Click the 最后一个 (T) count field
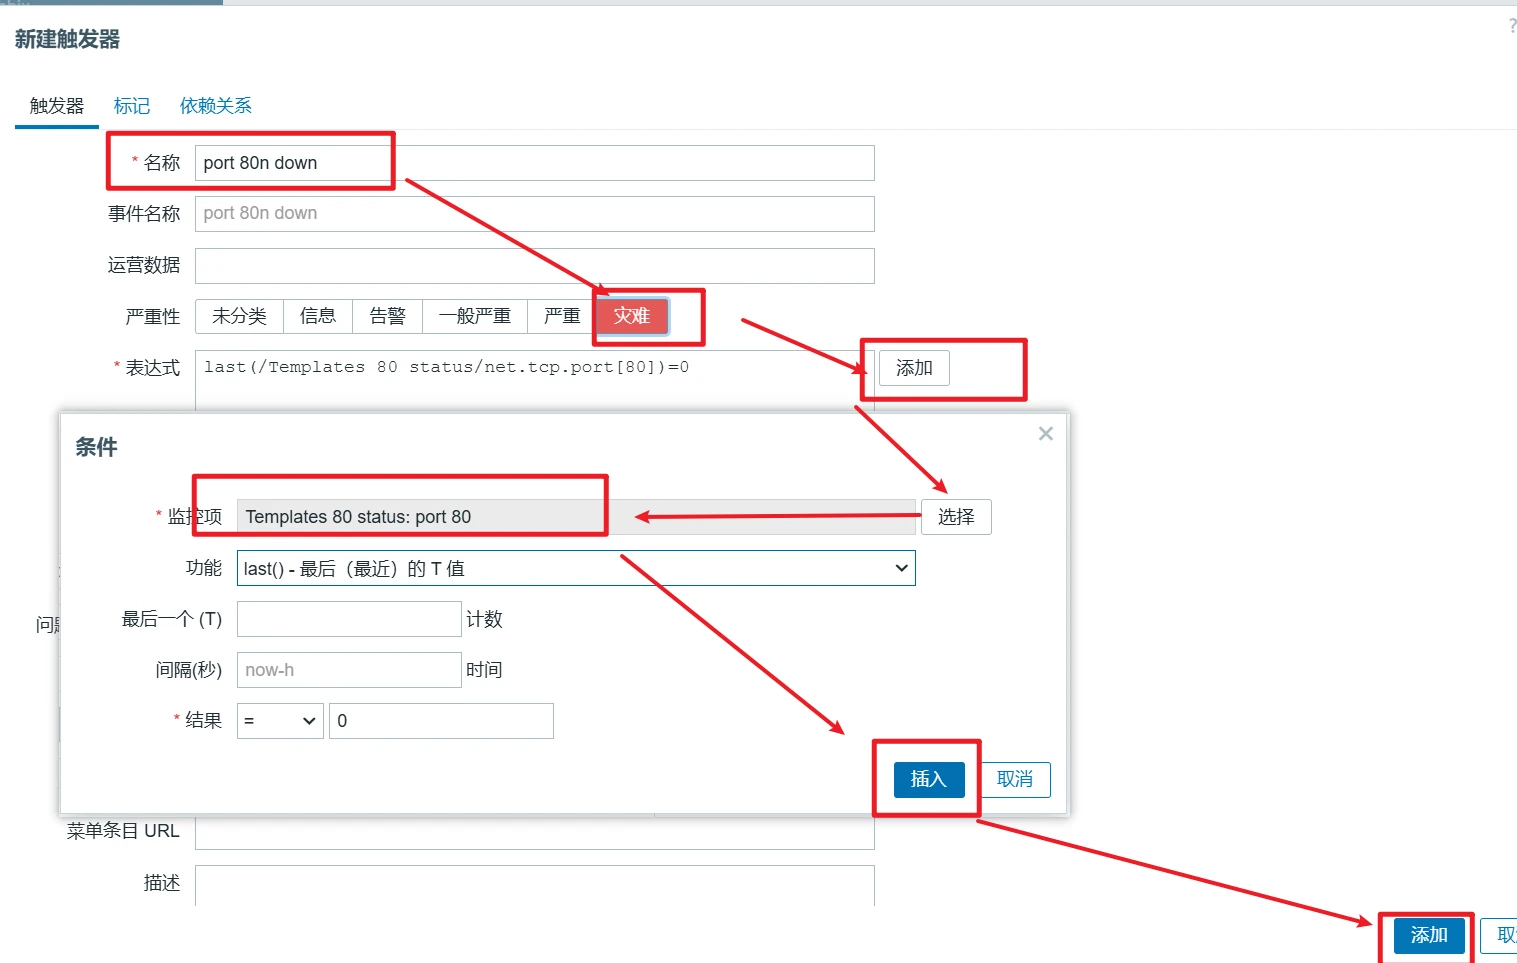 click(x=348, y=619)
